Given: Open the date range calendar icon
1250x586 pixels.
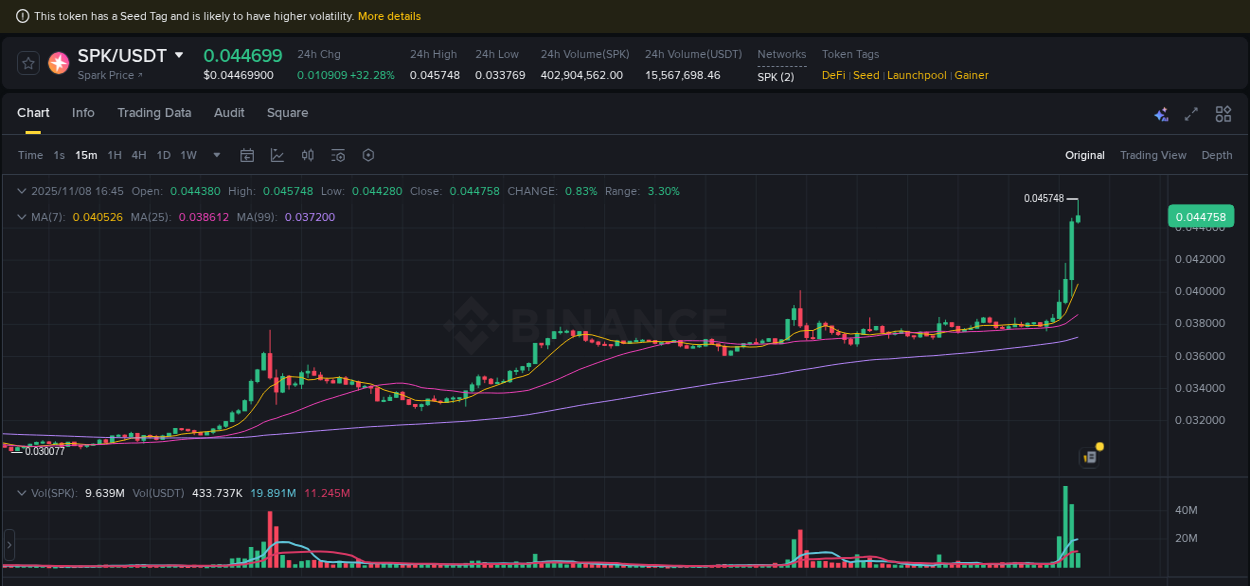Looking at the screenshot, I should 247,155.
